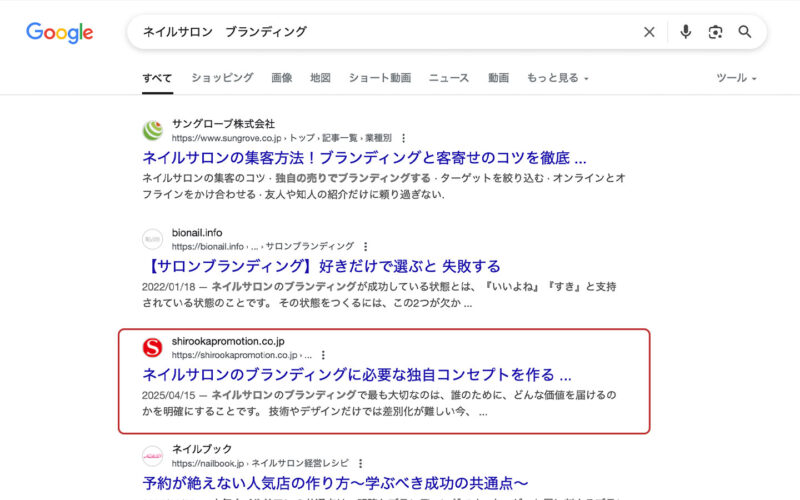The width and height of the screenshot is (800, 500).
Task: Open options menu for sungrove.co.jp result
Action: pyautogui.click(x=404, y=138)
